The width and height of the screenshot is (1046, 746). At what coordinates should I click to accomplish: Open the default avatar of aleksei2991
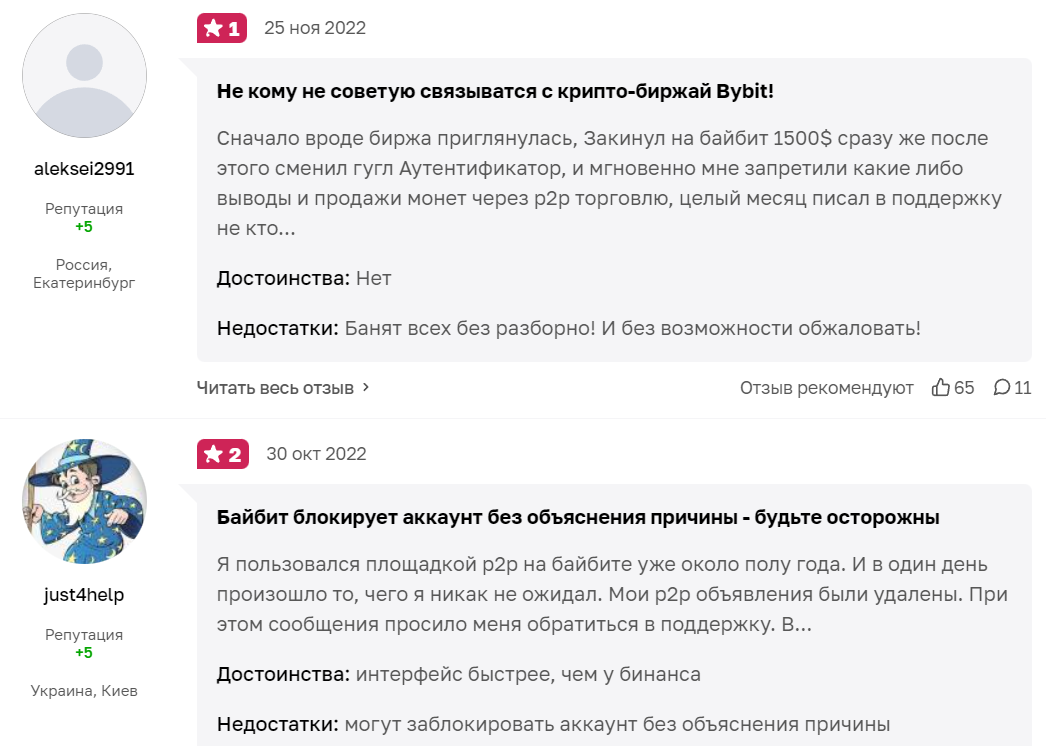click(84, 75)
